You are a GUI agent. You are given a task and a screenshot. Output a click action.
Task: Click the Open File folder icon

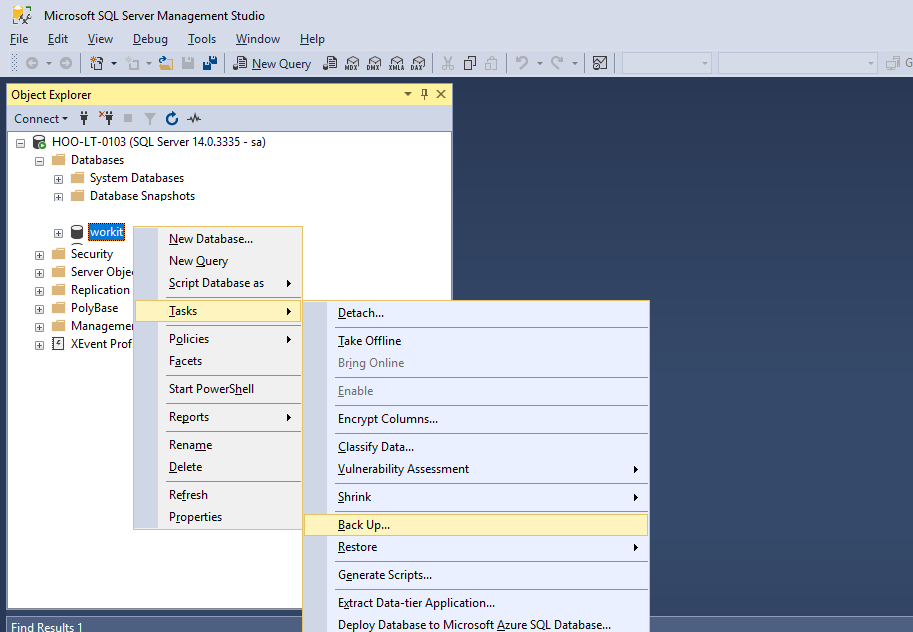(x=166, y=63)
